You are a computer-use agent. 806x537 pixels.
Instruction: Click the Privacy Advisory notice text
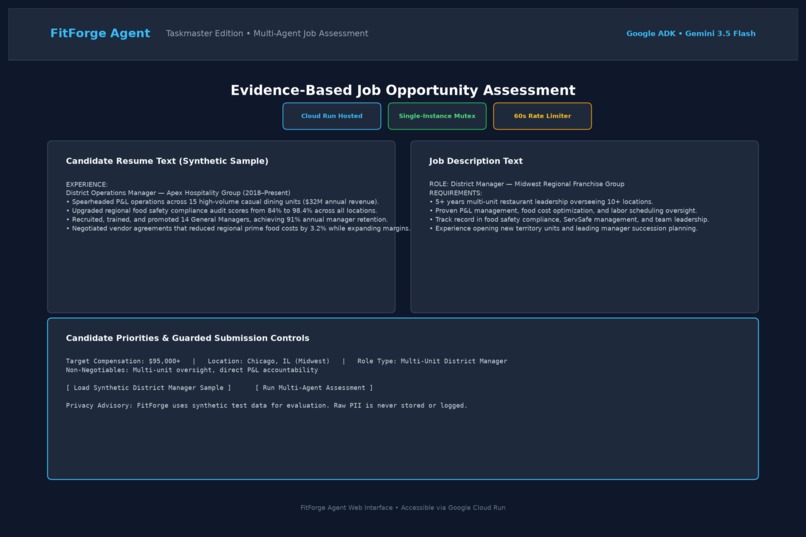tap(266, 405)
